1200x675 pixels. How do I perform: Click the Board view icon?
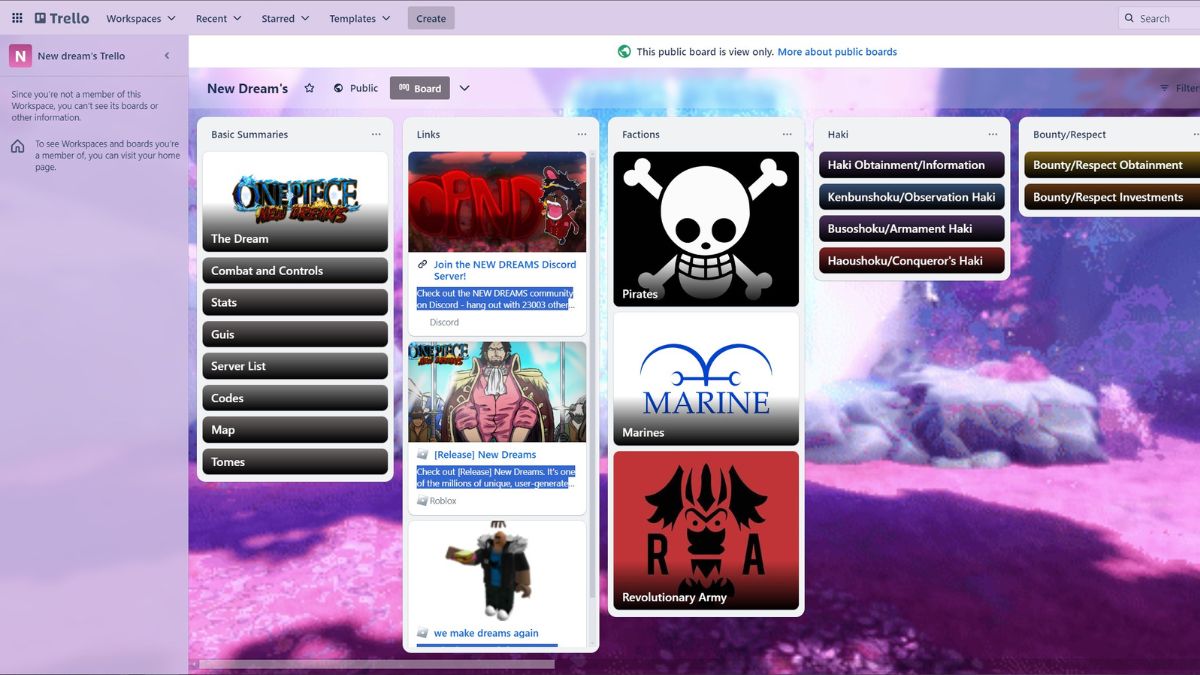point(403,88)
